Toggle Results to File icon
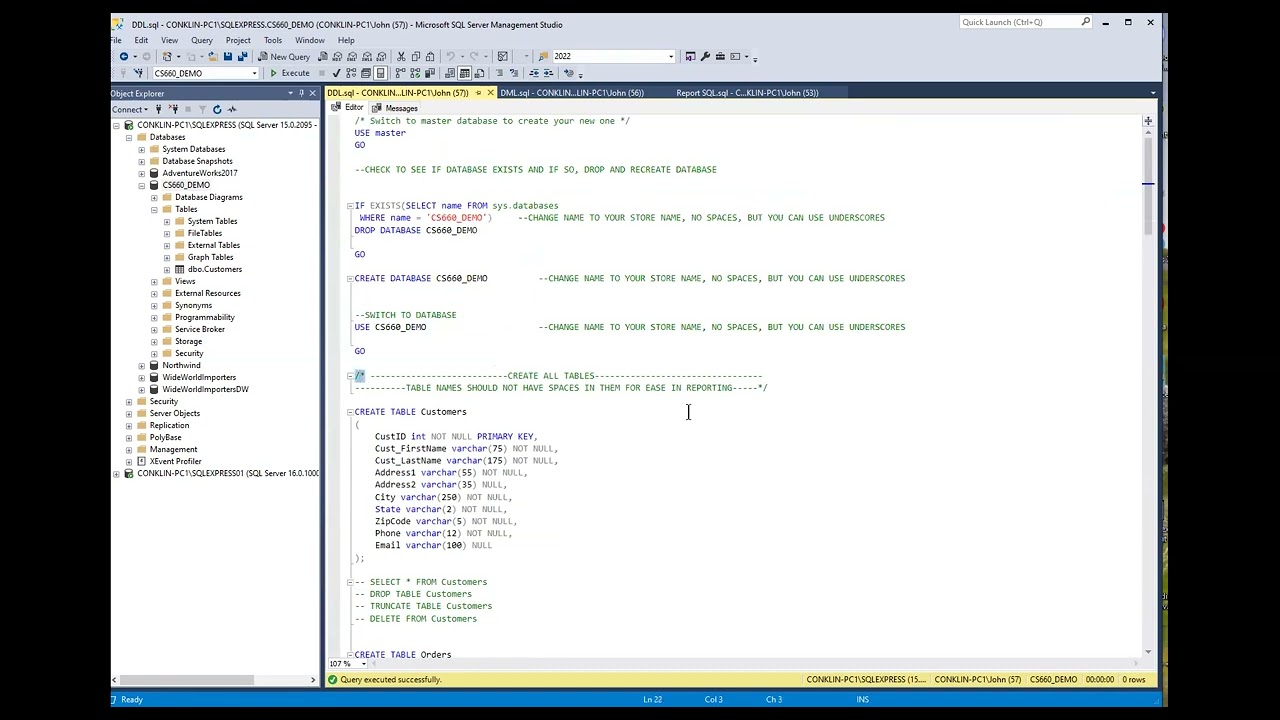Viewport: 1280px width, 720px height. pos(480,73)
